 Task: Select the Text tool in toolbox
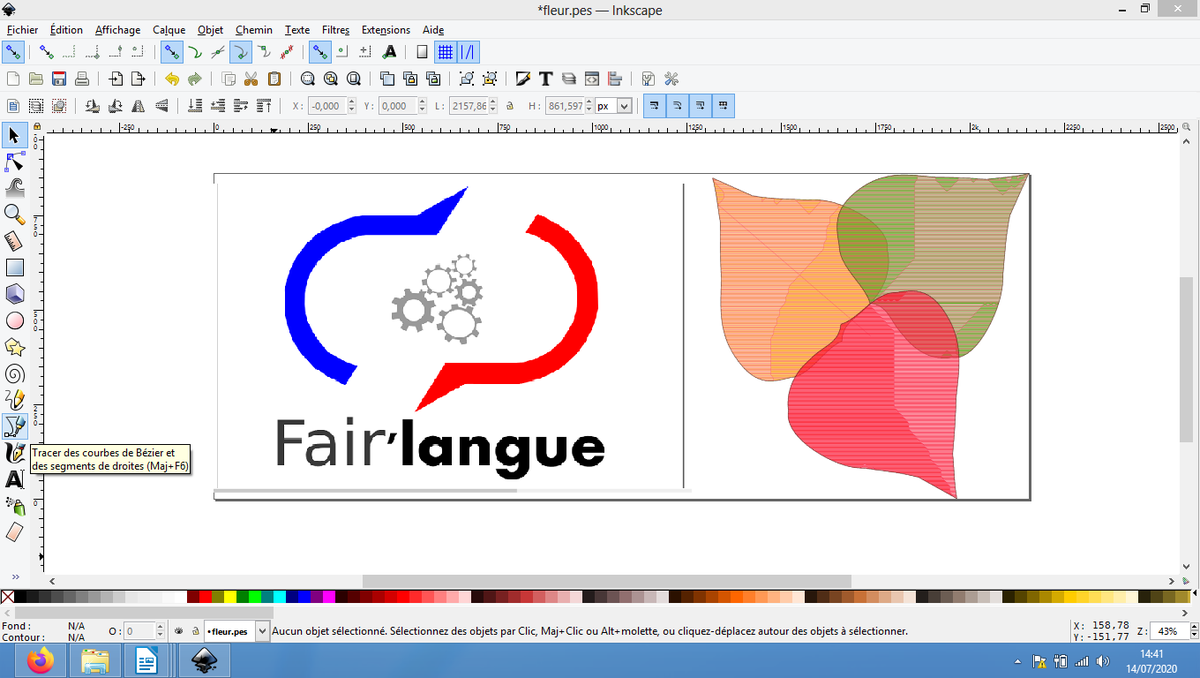pyautogui.click(x=14, y=479)
